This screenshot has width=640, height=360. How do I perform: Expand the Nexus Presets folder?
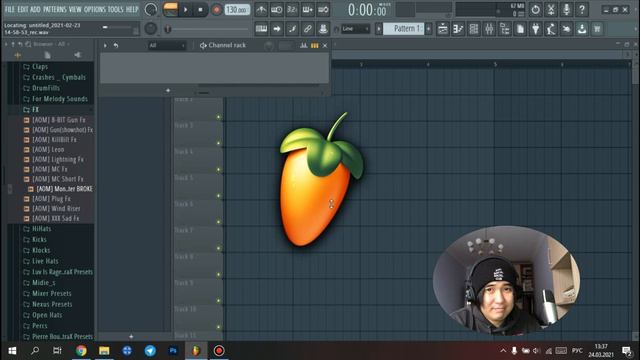pos(52,304)
